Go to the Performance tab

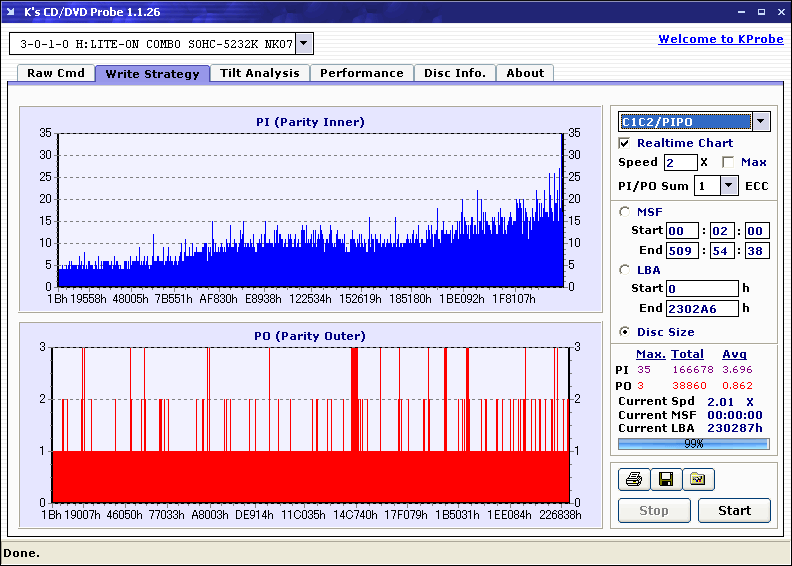pos(362,73)
